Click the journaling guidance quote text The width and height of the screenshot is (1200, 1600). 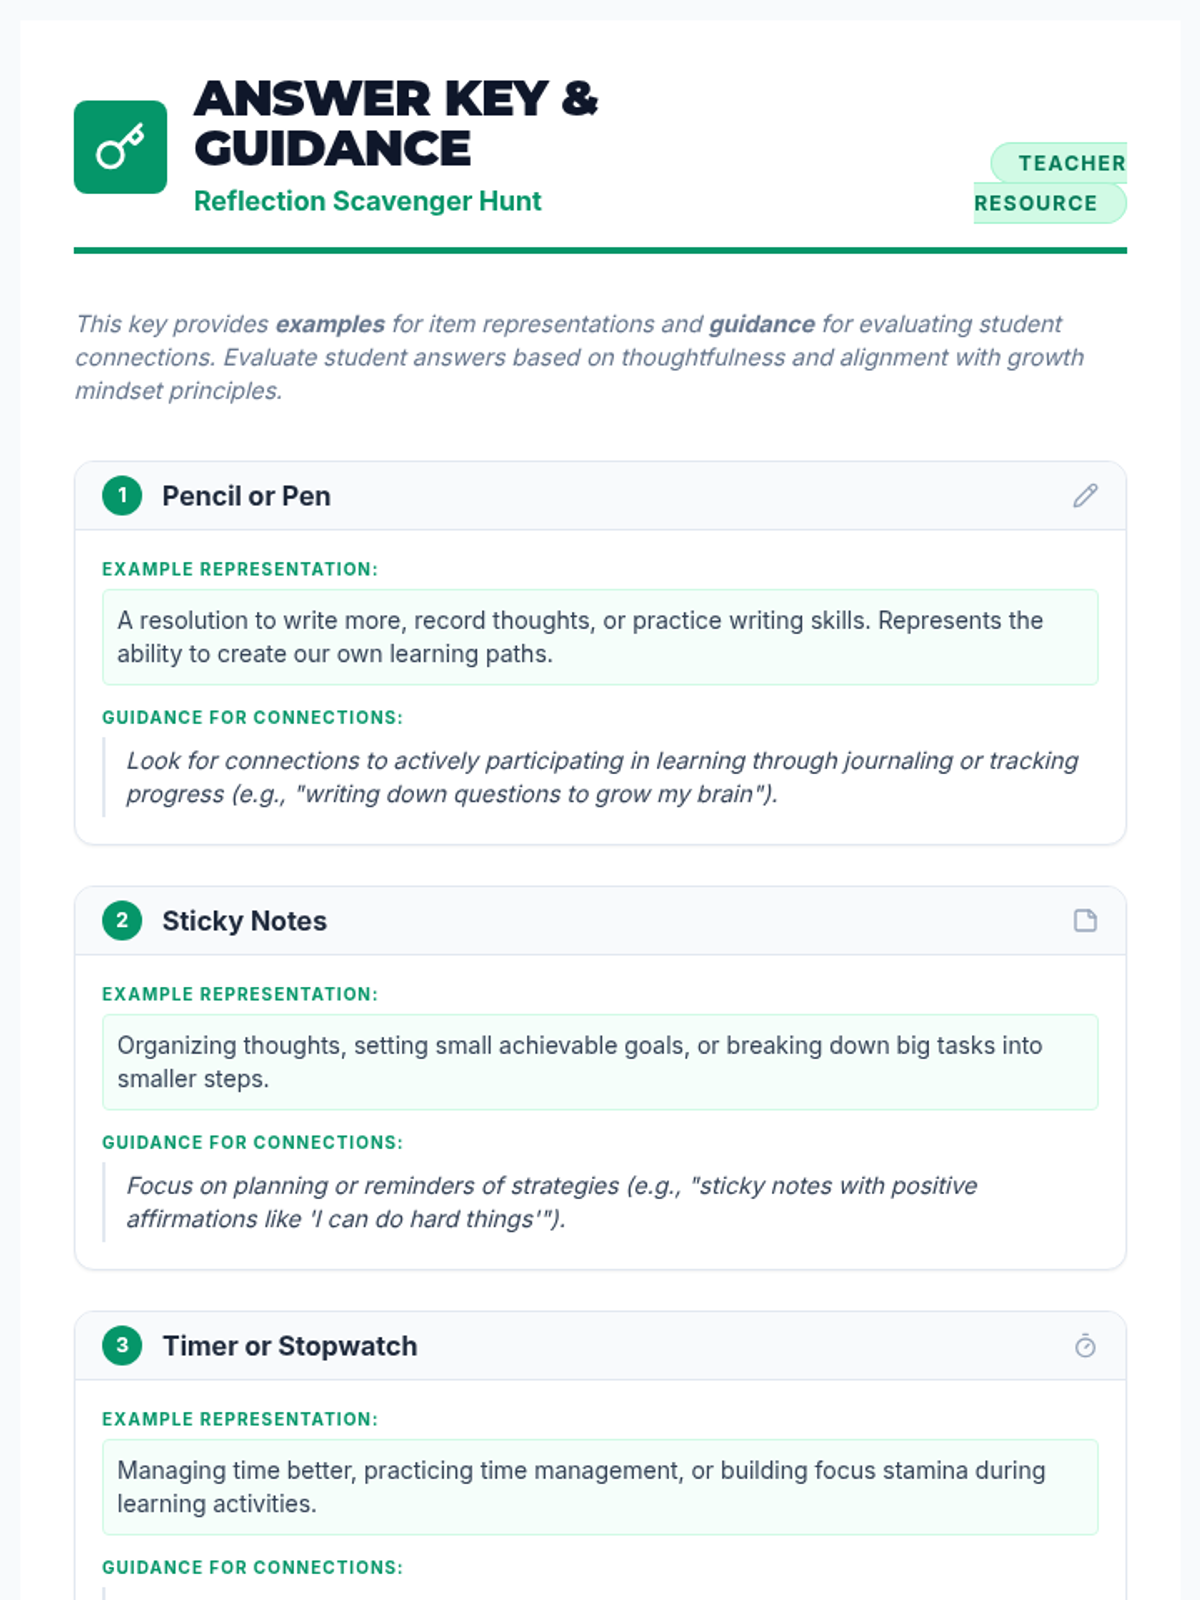[x=601, y=777]
